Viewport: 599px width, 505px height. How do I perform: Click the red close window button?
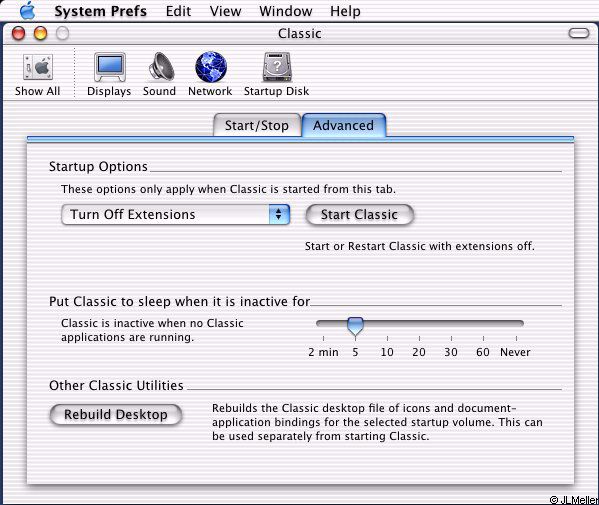point(18,33)
